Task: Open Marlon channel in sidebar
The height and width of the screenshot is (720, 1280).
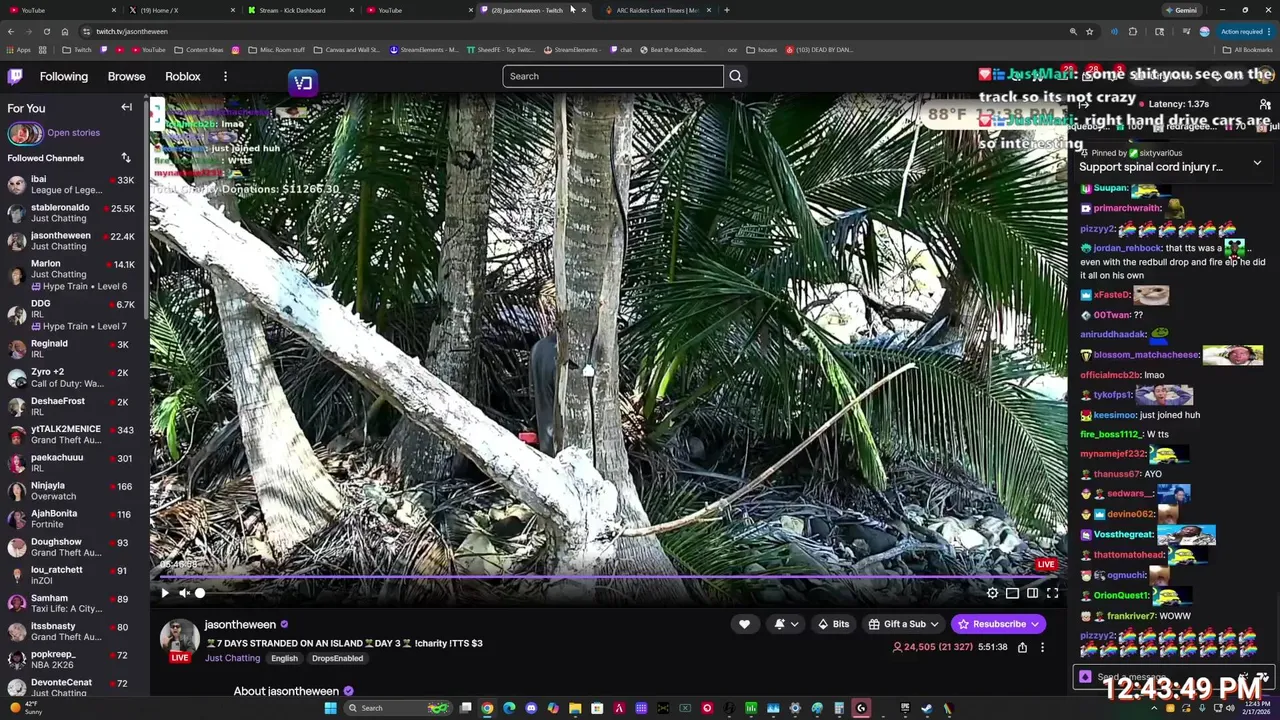Action: [70, 274]
